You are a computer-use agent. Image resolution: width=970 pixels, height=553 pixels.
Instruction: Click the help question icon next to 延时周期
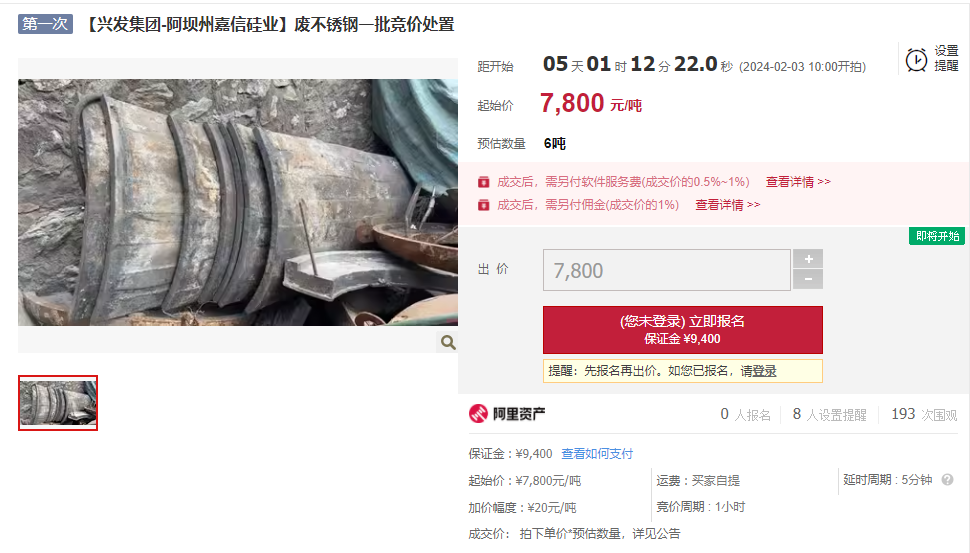click(947, 479)
